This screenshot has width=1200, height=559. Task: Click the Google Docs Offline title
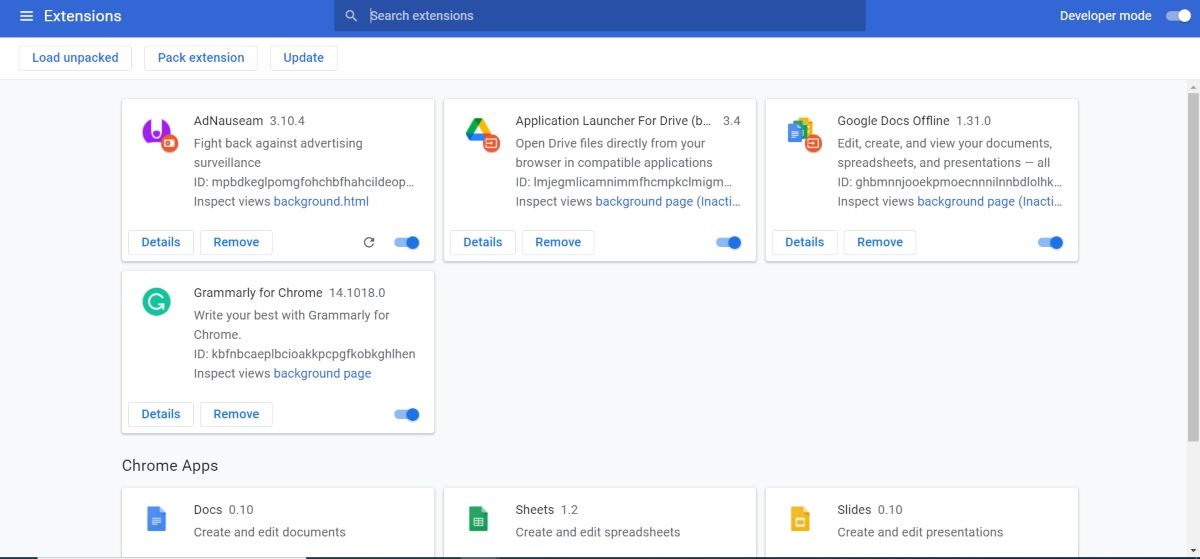(x=893, y=121)
